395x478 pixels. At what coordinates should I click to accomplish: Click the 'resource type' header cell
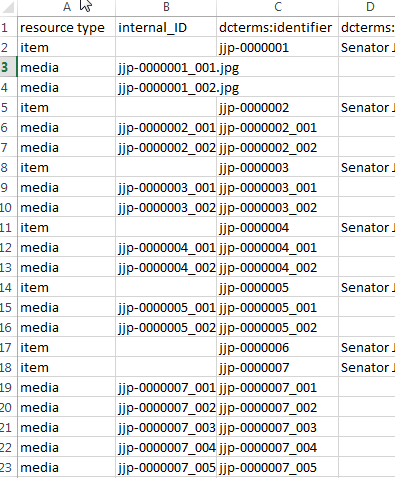pos(67,27)
